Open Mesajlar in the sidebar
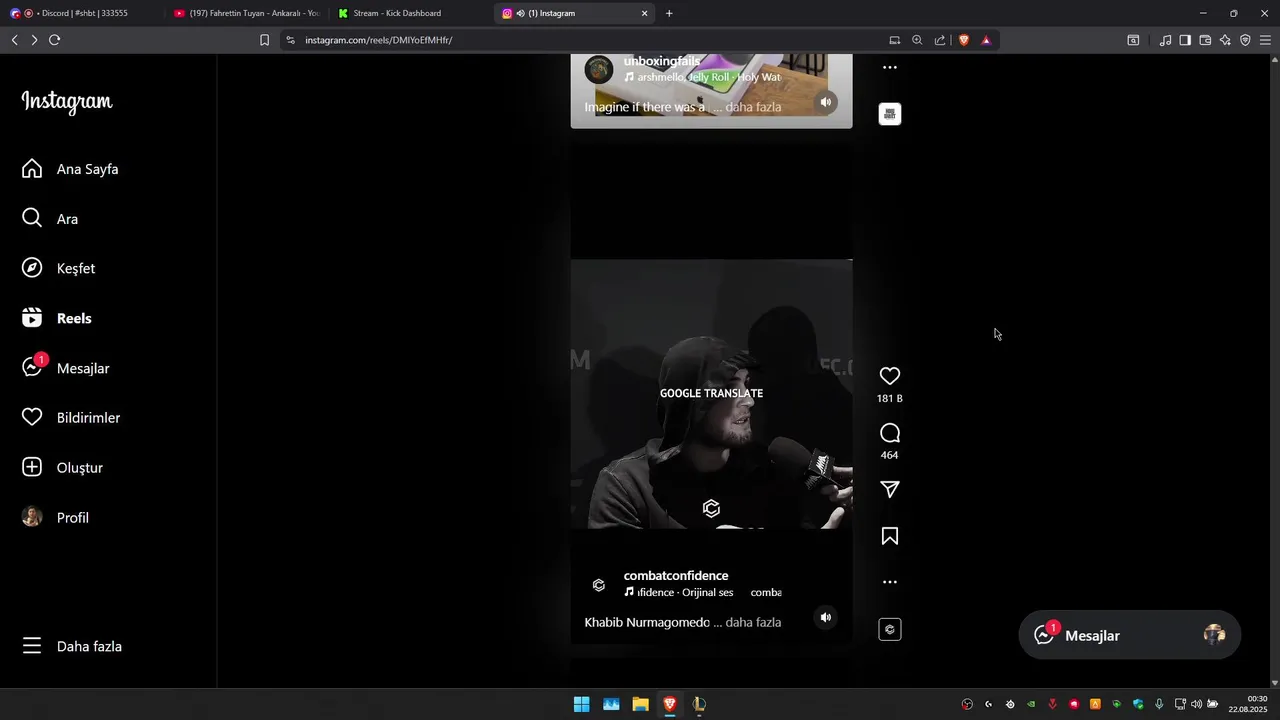This screenshot has width=1280, height=720. point(66,368)
